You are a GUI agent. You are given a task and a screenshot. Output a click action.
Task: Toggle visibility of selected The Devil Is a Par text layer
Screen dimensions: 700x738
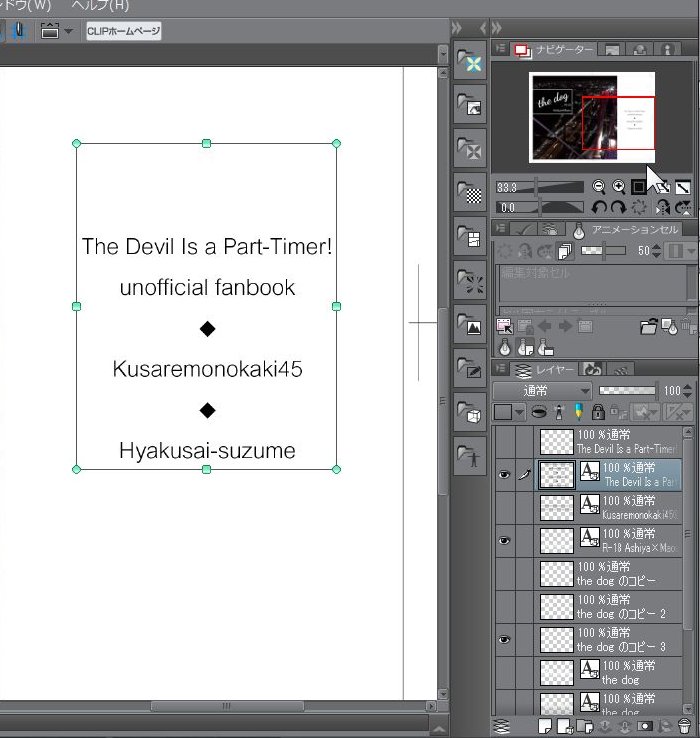504,474
